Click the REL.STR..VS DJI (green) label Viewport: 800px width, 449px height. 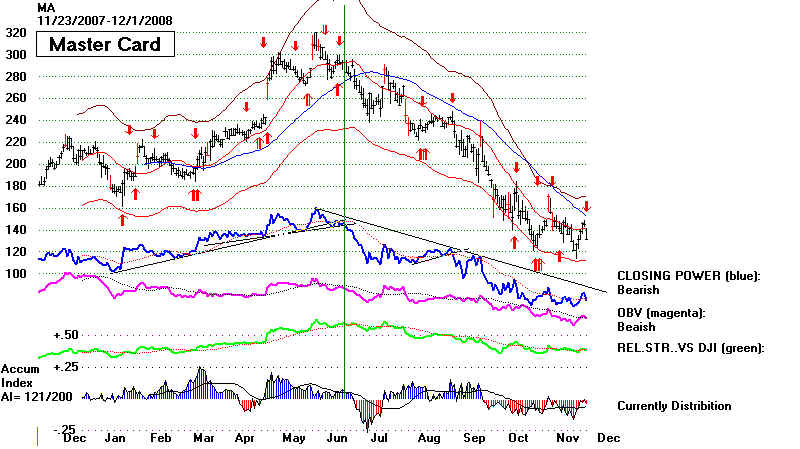690,348
